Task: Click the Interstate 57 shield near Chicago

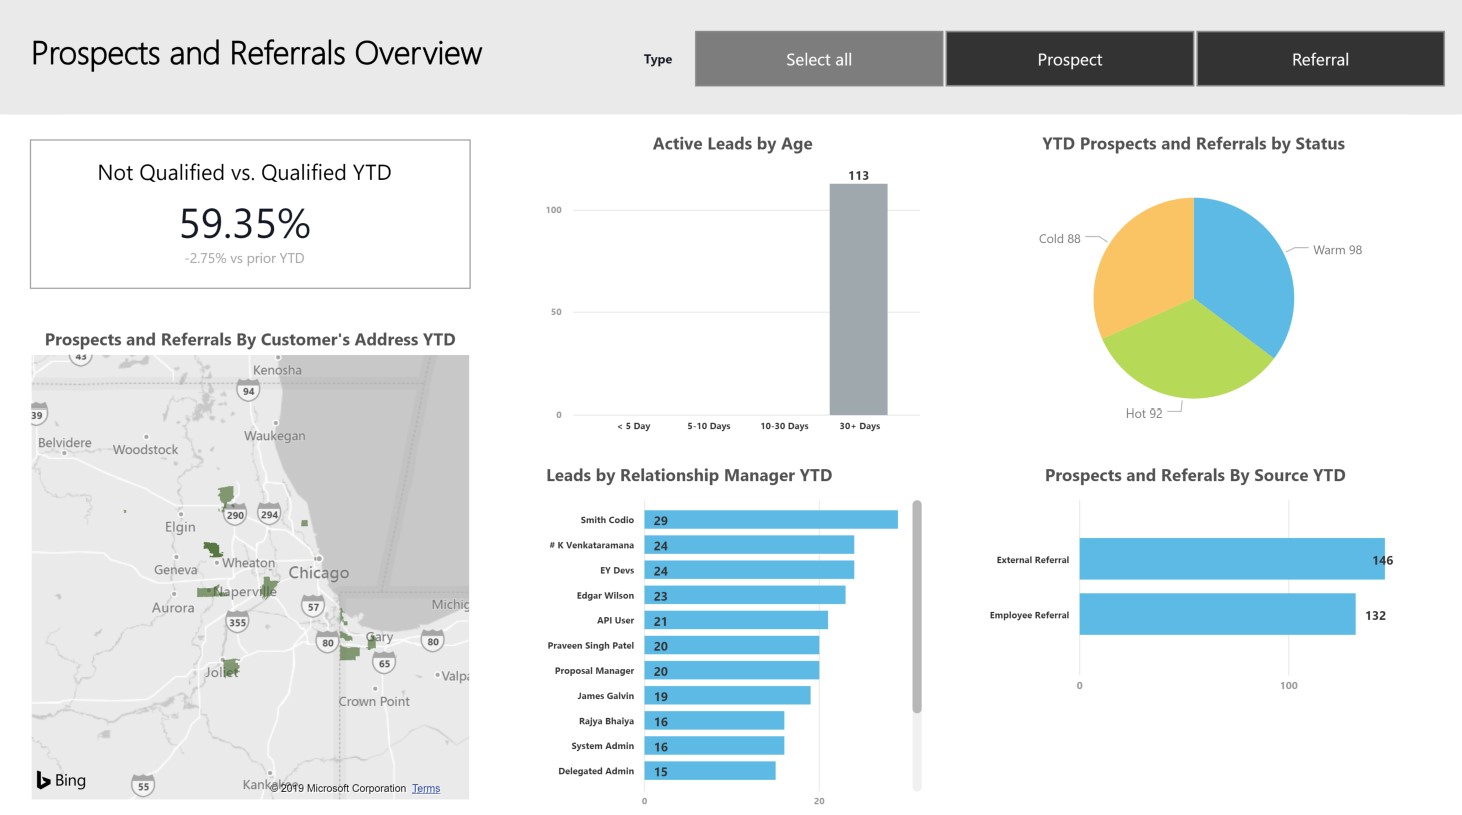Action: pos(313,606)
